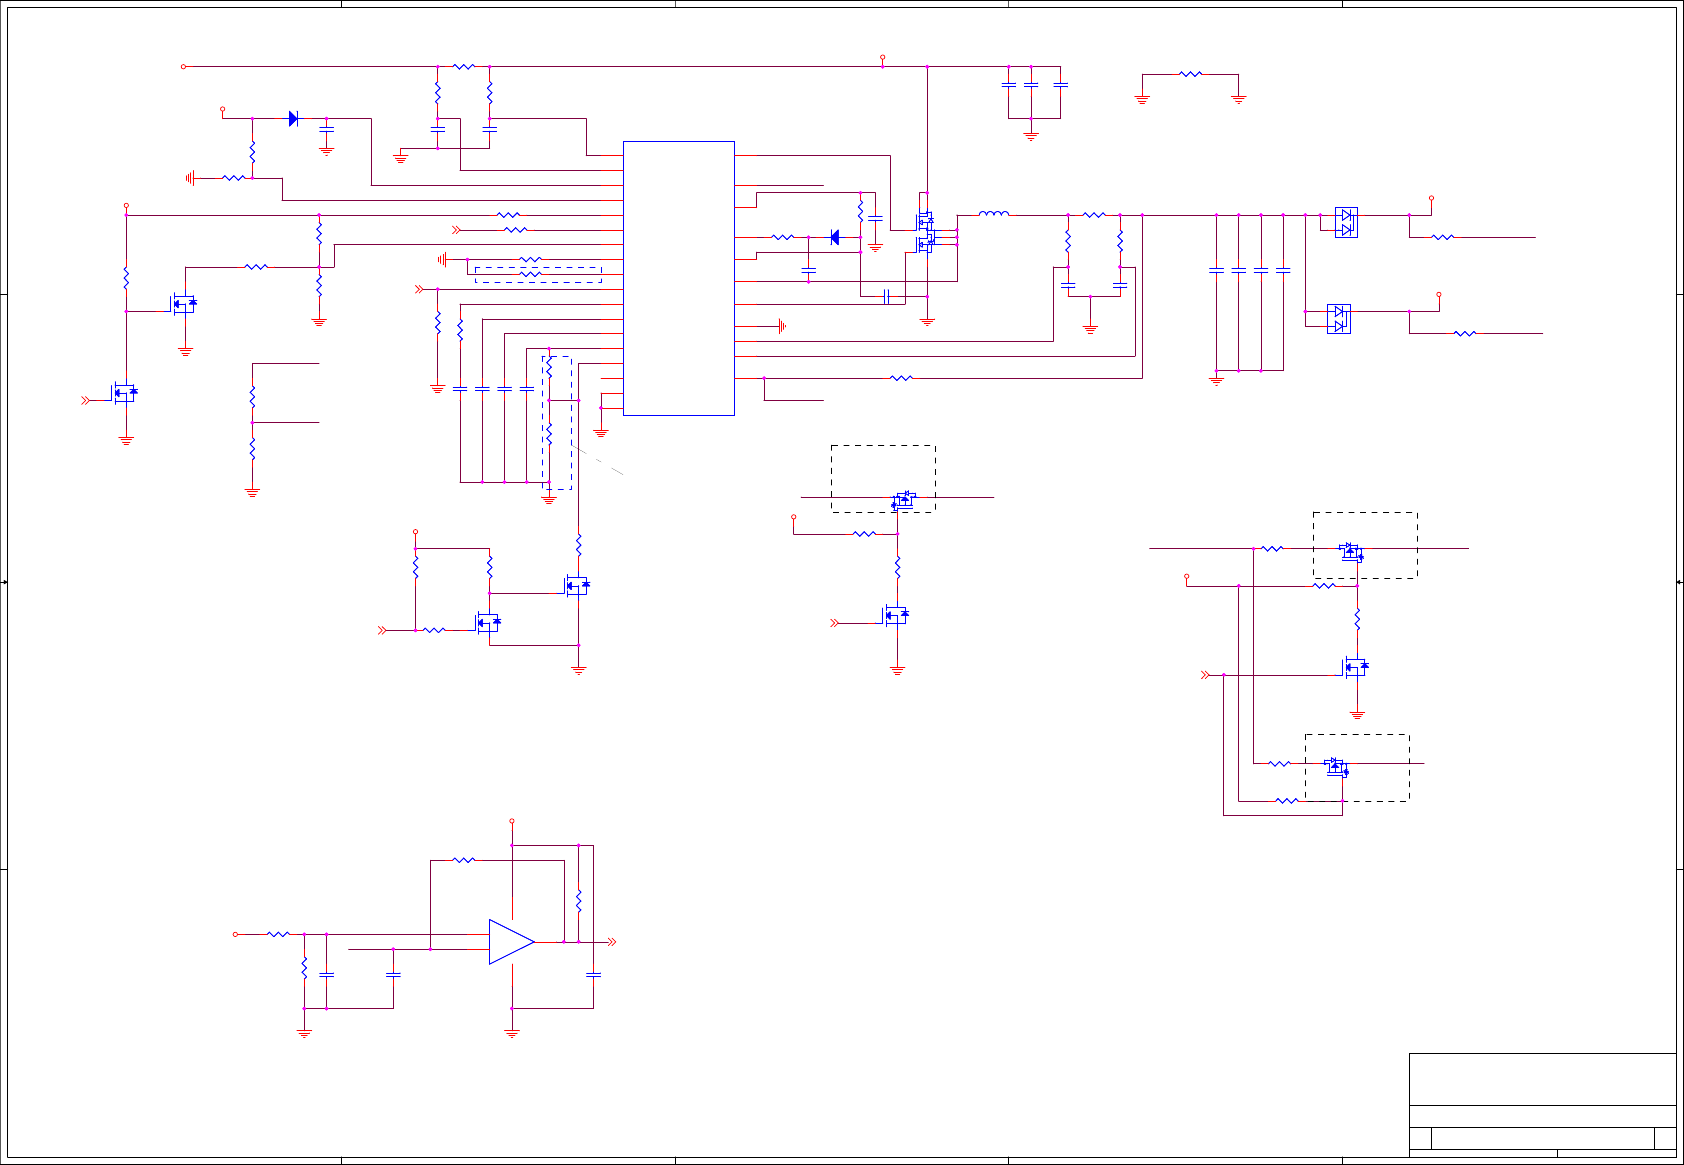The width and height of the screenshot is (1684, 1165).
Task: Select the inductor coil symbol
Action: tap(993, 213)
